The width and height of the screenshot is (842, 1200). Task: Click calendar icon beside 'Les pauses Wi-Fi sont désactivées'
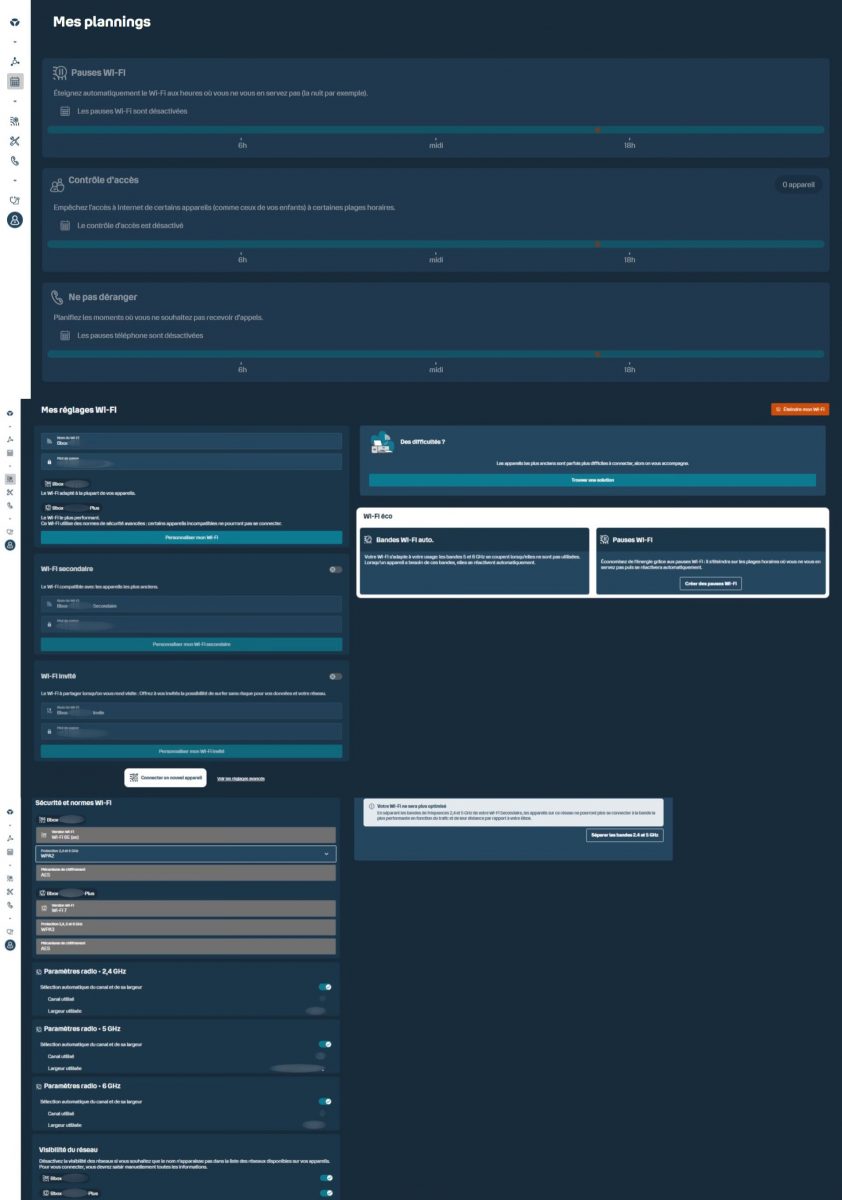tap(65, 111)
